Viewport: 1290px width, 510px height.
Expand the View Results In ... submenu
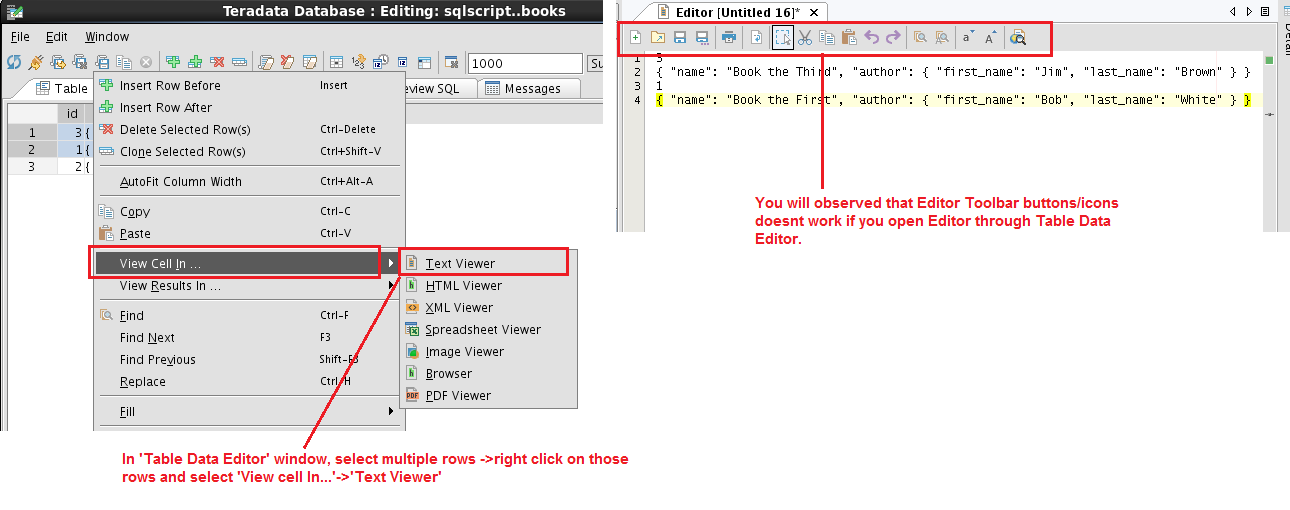[x=249, y=285]
